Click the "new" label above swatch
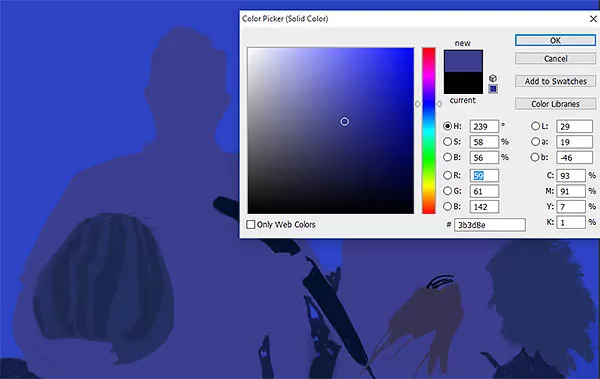This screenshot has width=600, height=379. click(463, 43)
